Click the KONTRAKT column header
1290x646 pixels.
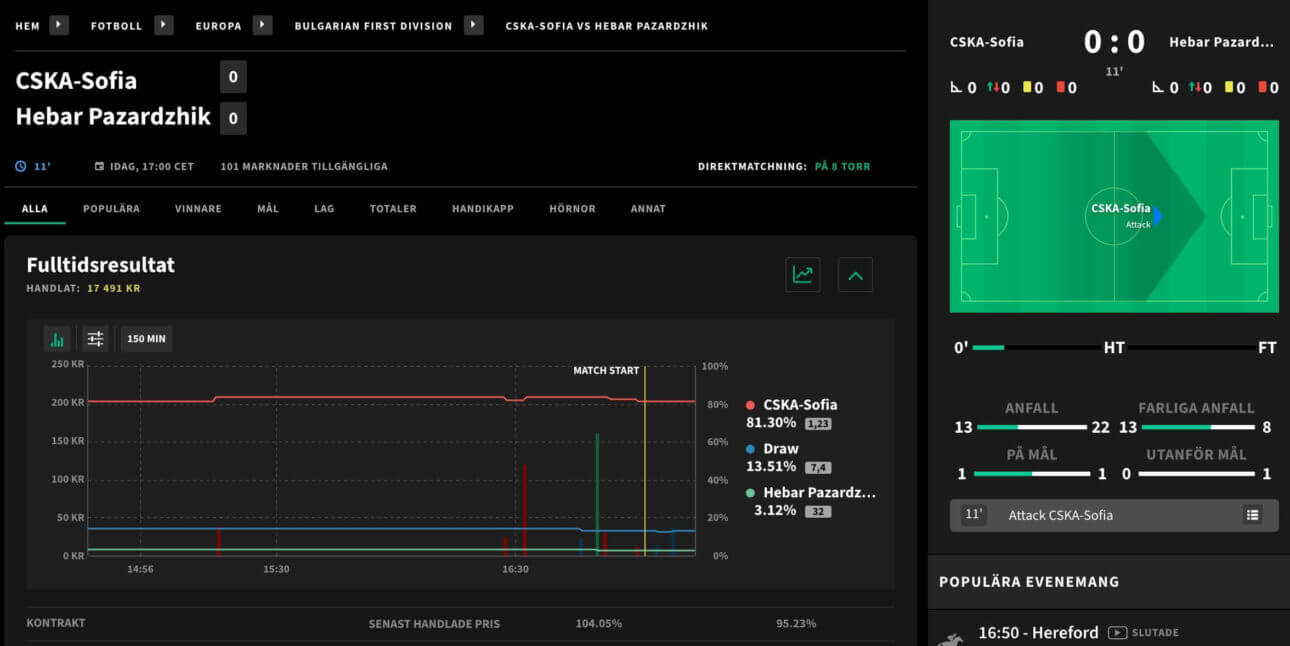56,623
